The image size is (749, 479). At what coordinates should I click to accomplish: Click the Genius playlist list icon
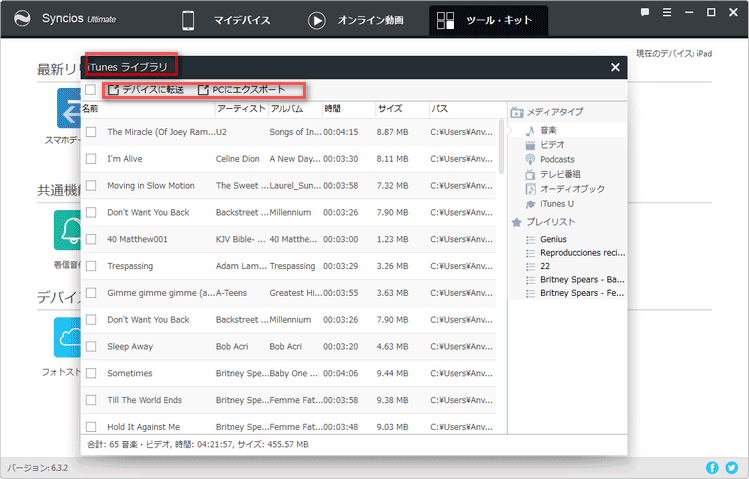[530, 240]
